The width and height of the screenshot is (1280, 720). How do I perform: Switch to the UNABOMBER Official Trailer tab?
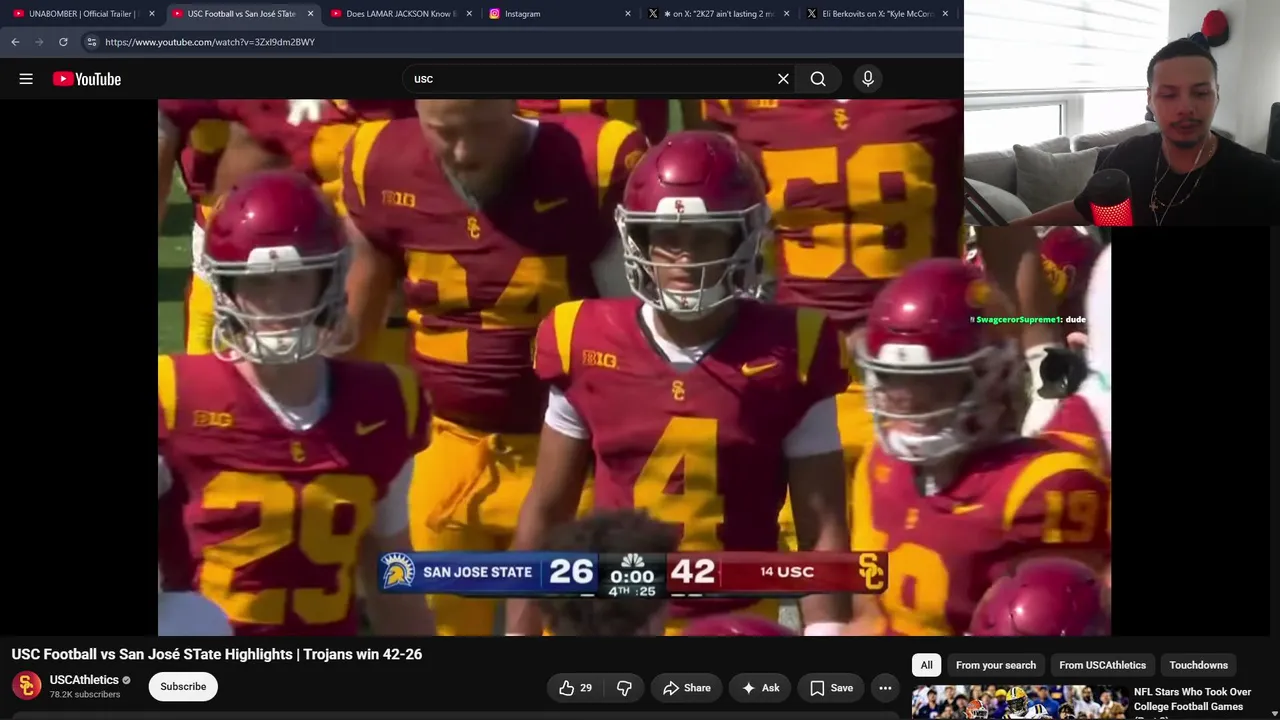(x=82, y=14)
